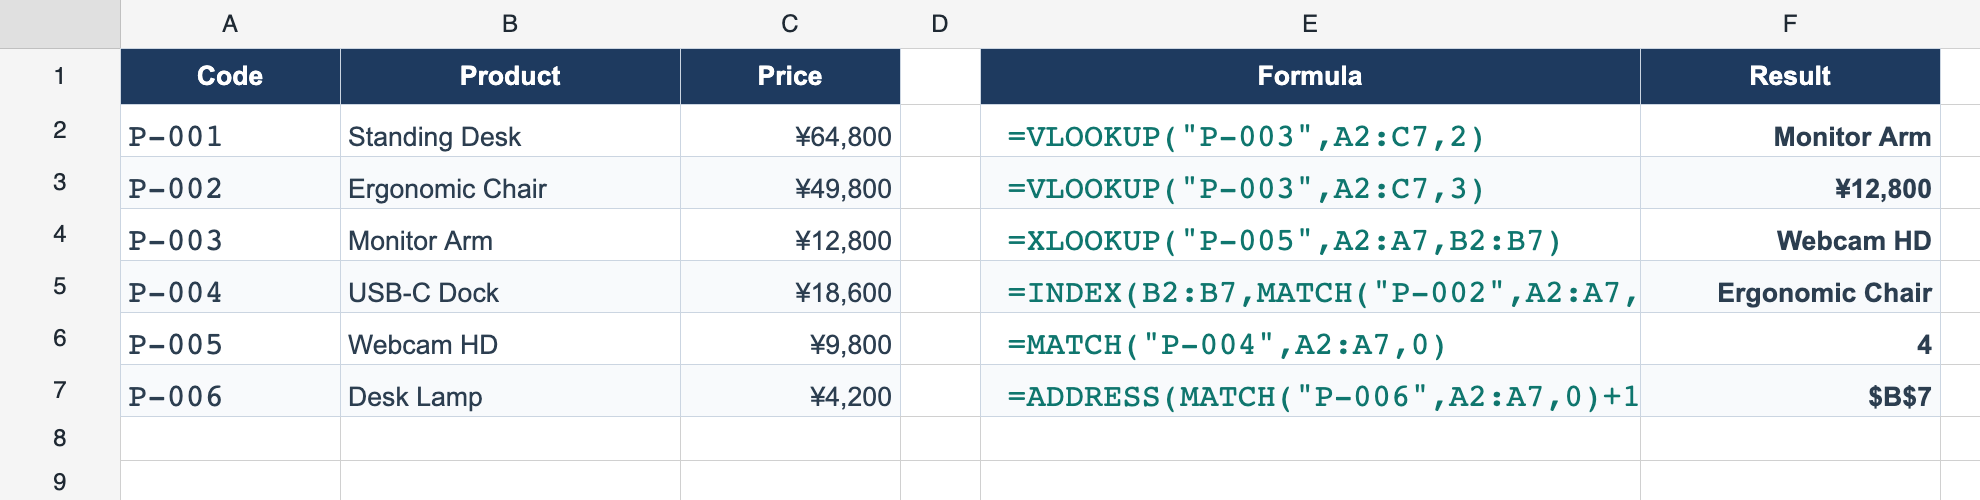Screen dimensions: 1980x500
Task: Select cell containing P-001
Action: pos(230,131)
